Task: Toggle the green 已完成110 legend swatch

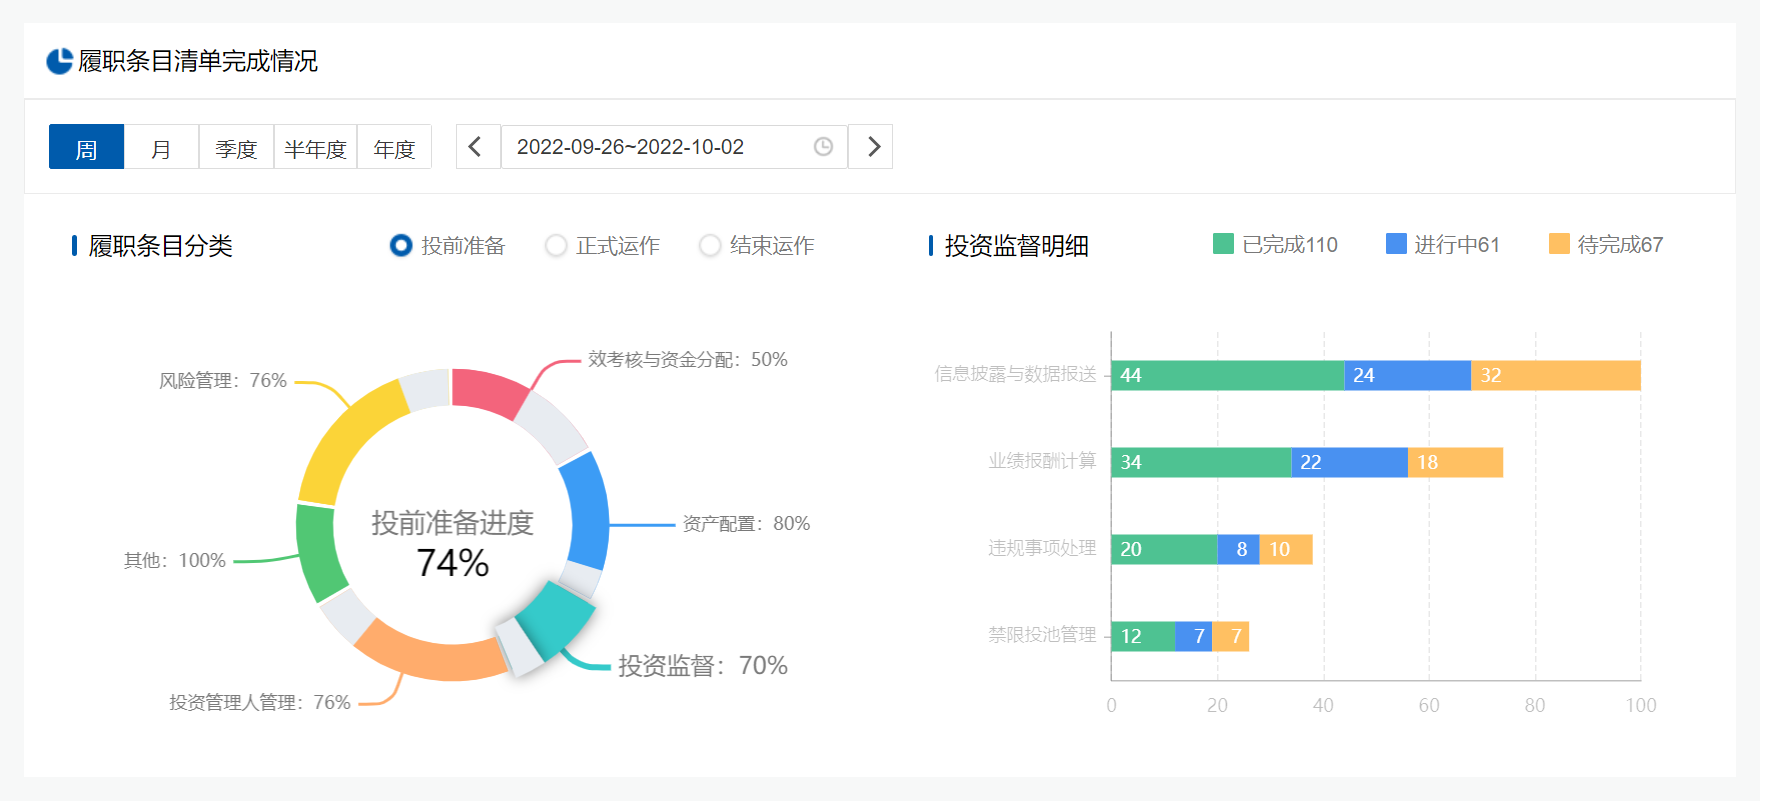Action: [x=1223, y=244]
